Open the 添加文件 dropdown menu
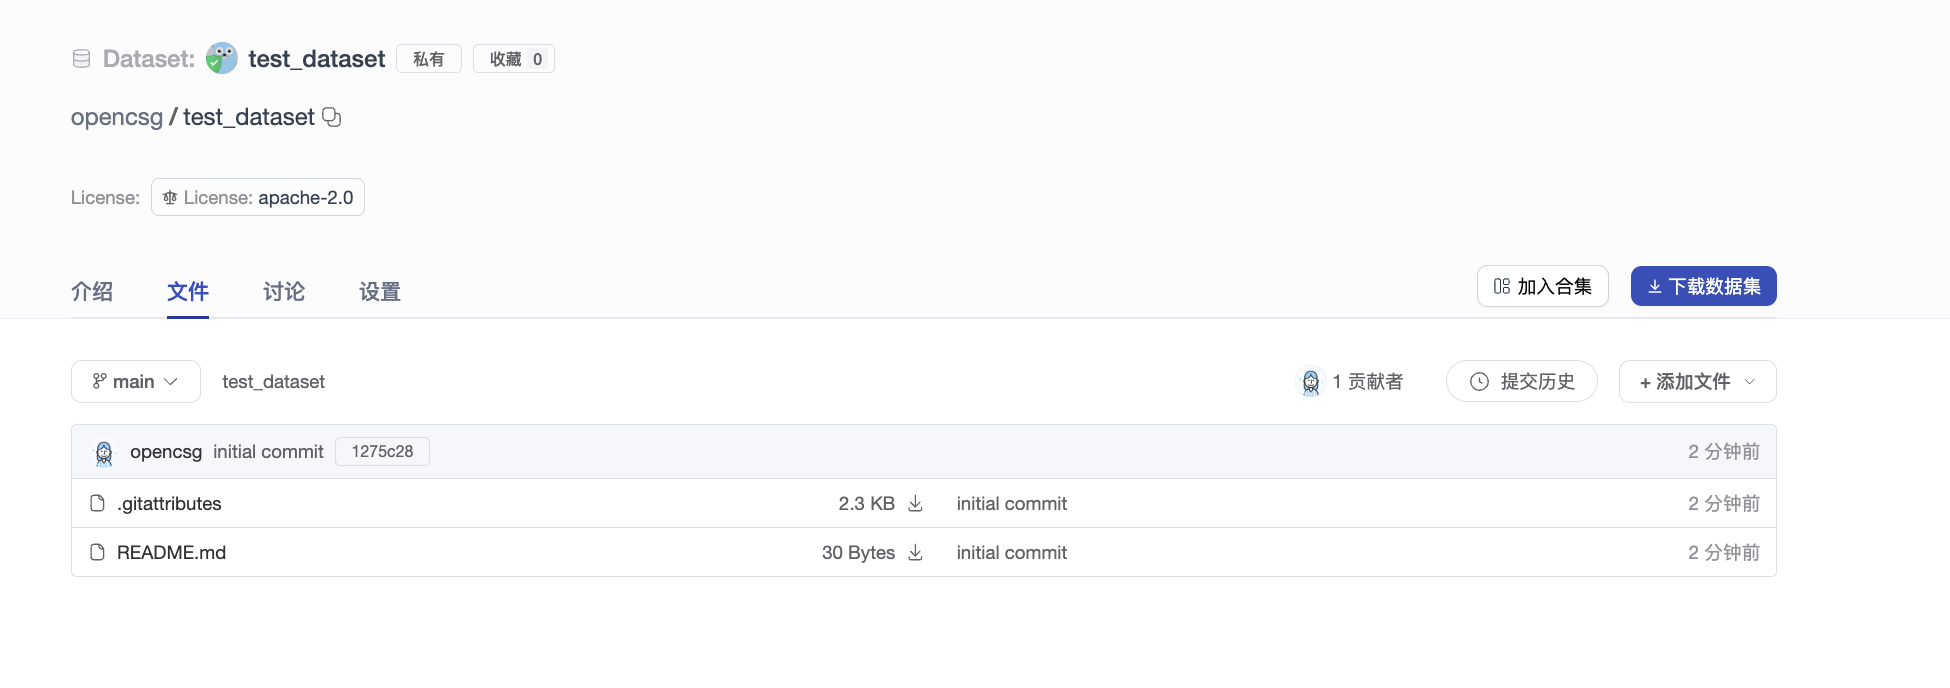The image size is (1950, 688). (1697, 382)
